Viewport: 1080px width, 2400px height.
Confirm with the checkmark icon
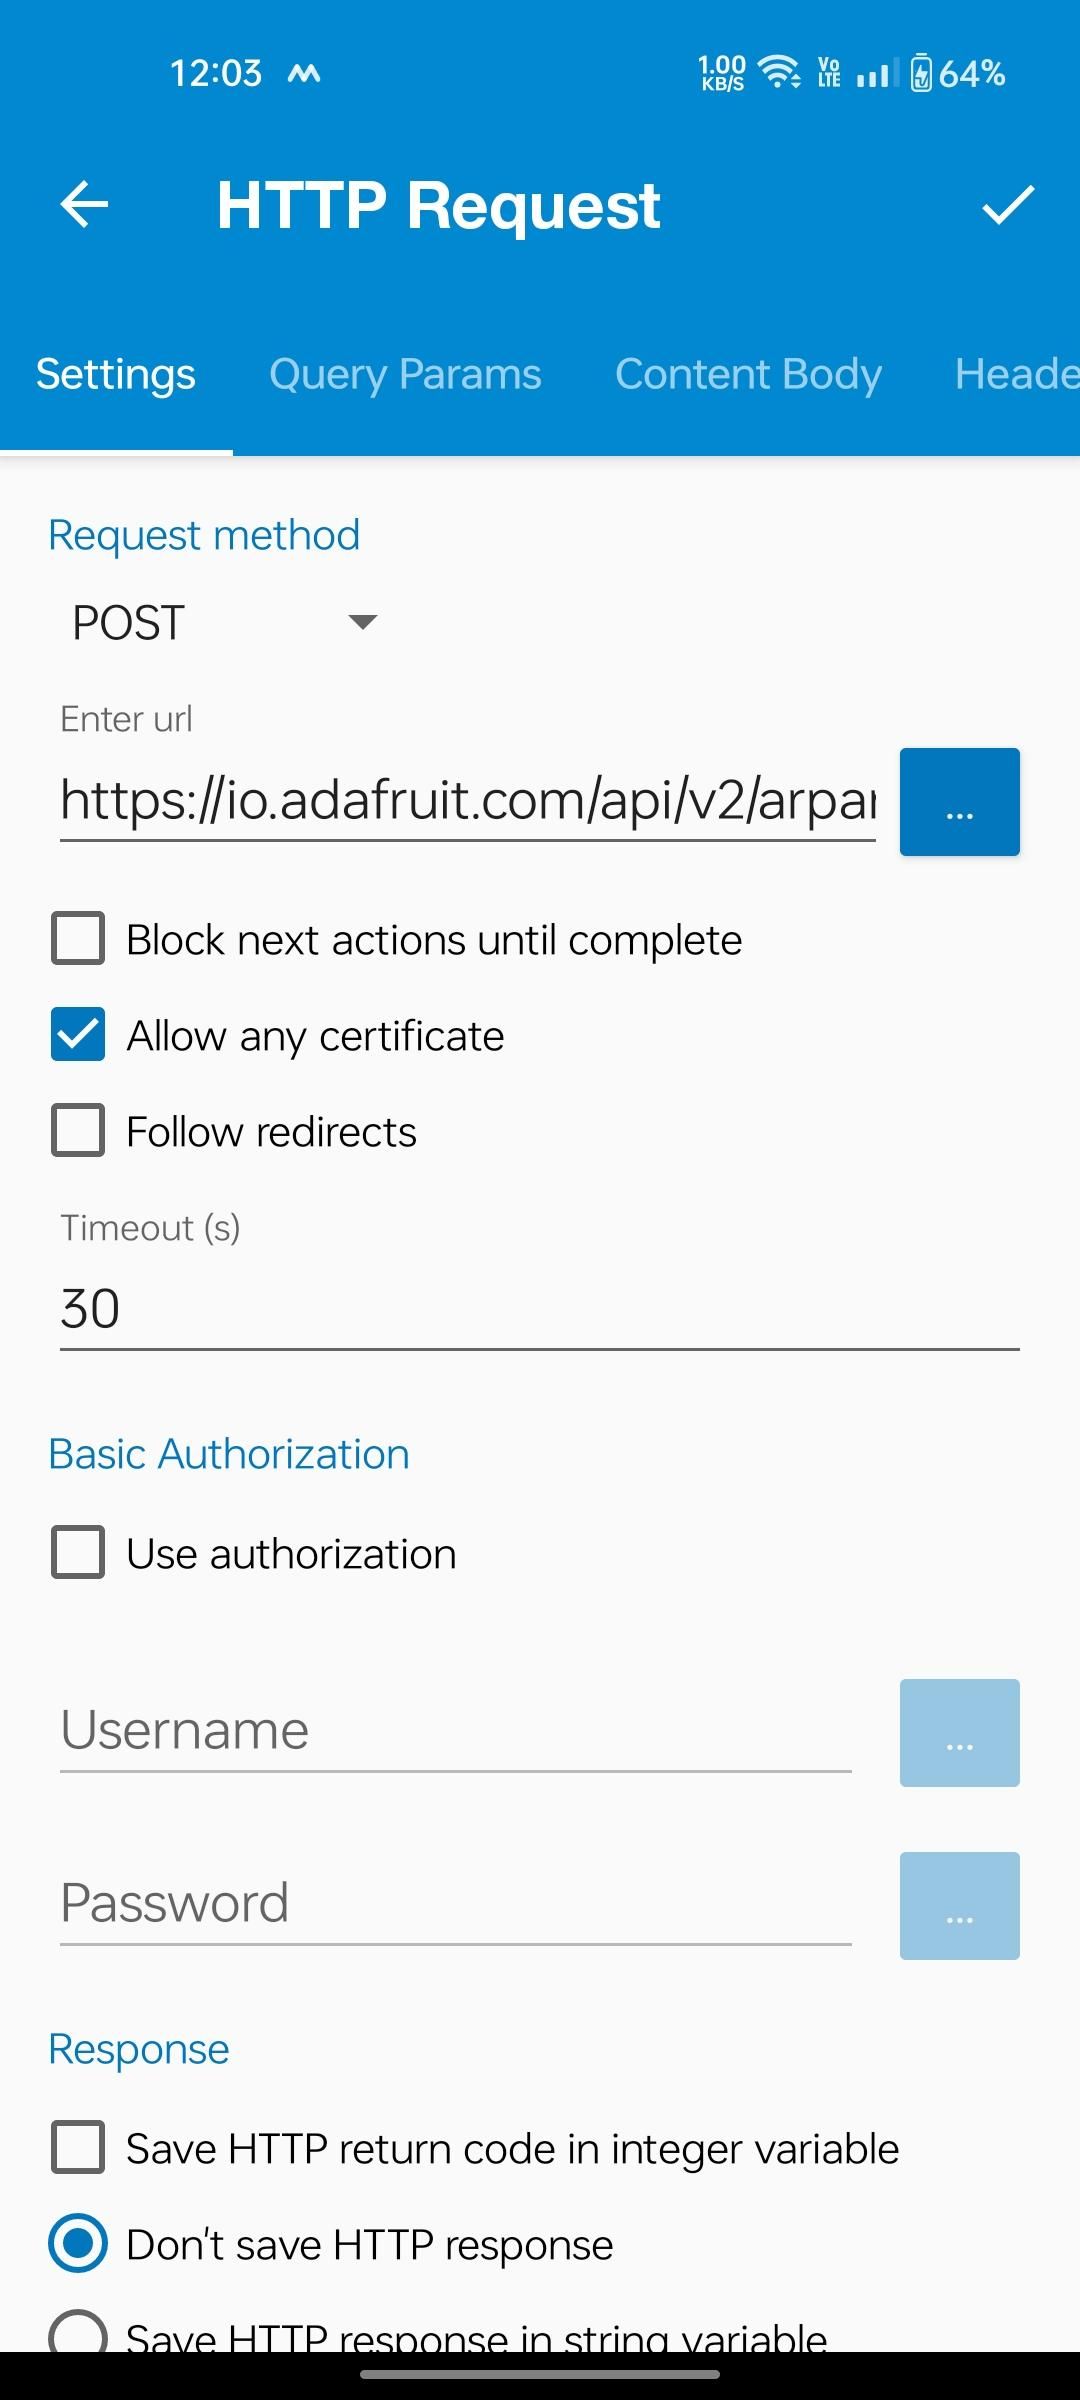pos(1007,205)
